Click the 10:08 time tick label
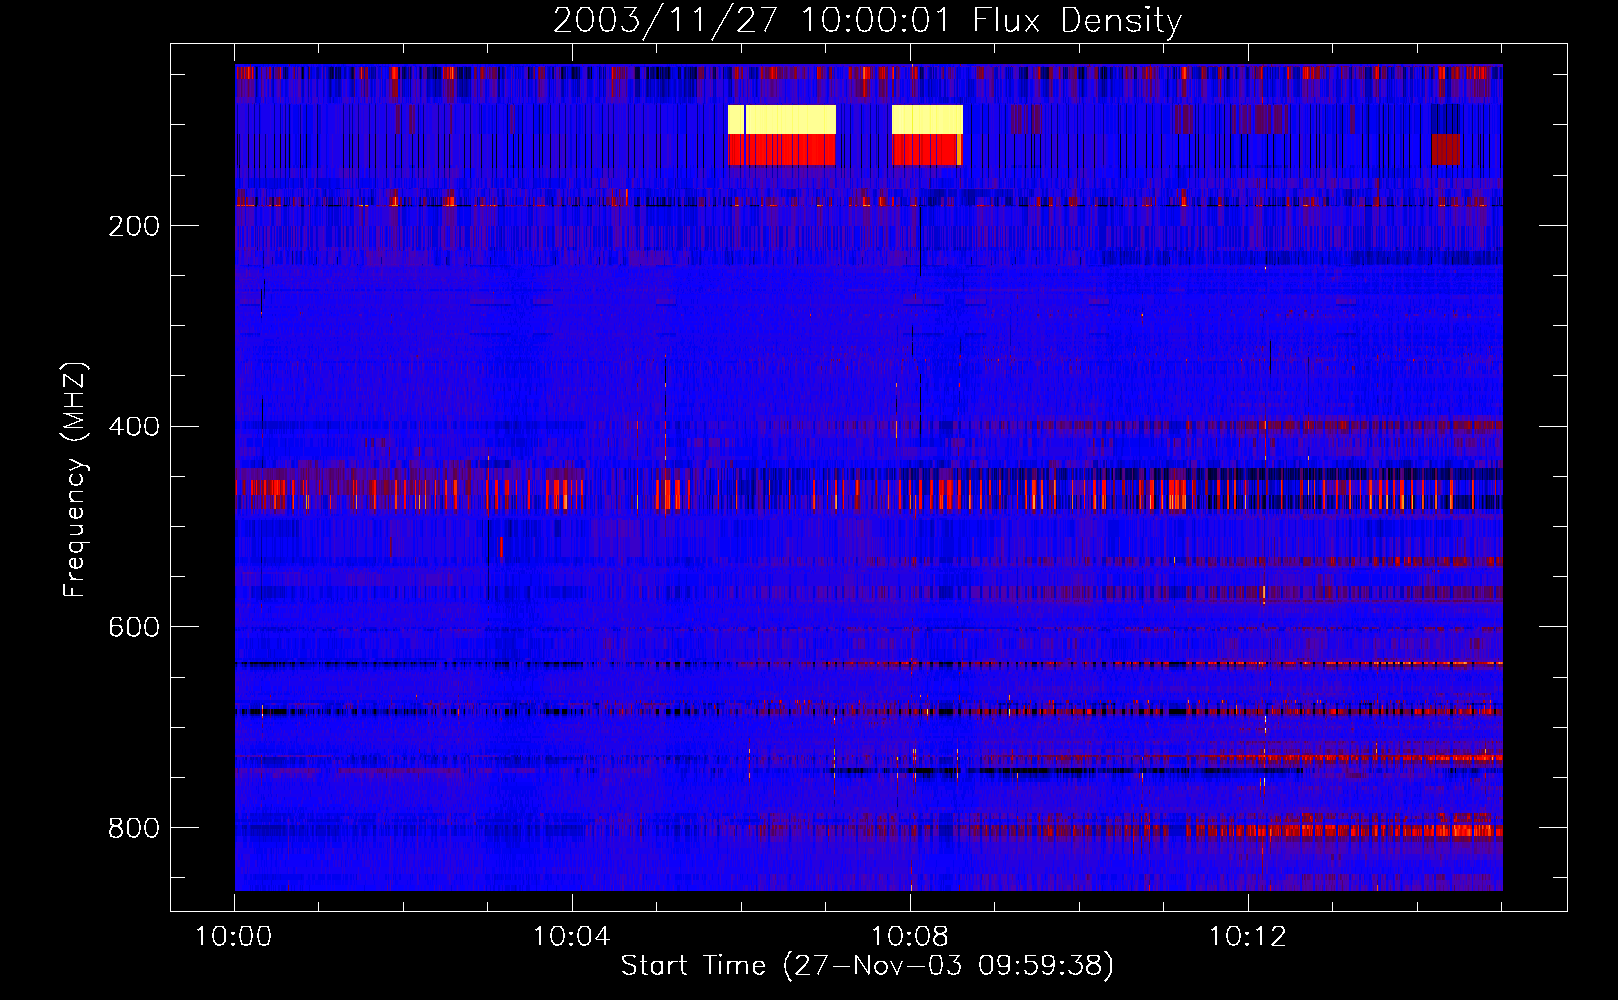This screenshot has height=1000, width=1618. click(x=910, y=936)
